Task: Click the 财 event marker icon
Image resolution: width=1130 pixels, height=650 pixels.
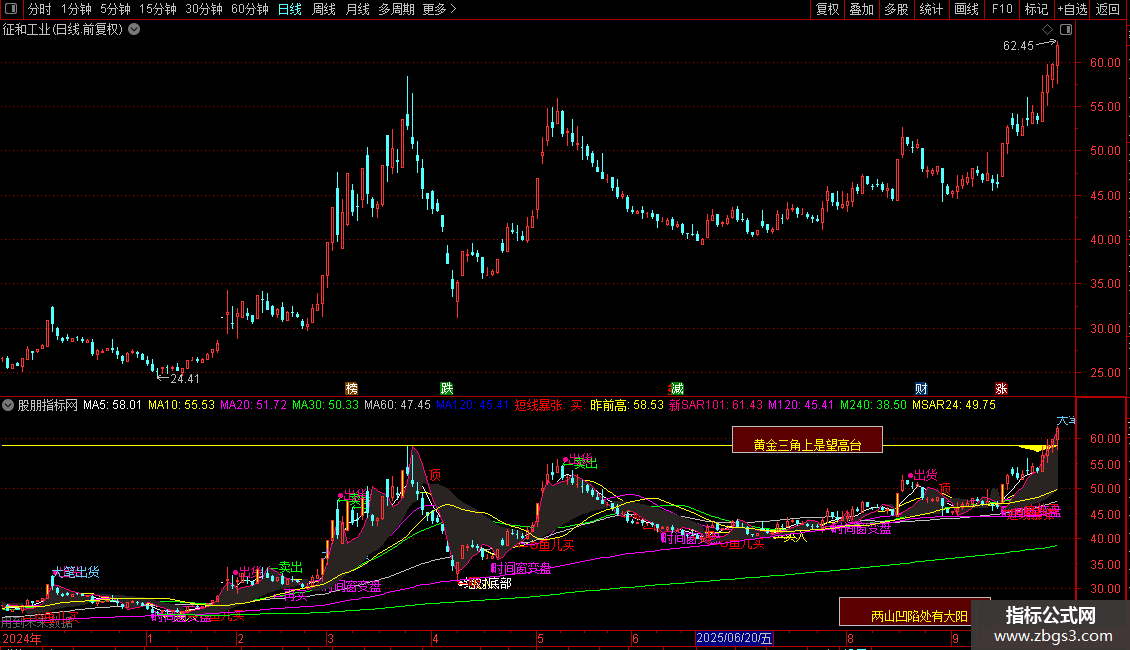Action: click(x=921, y=388)
